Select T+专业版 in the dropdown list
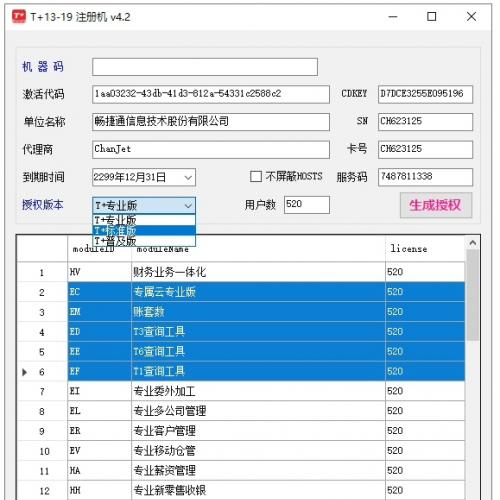Viewport: 500px width, 500px height. click(144, 220)
